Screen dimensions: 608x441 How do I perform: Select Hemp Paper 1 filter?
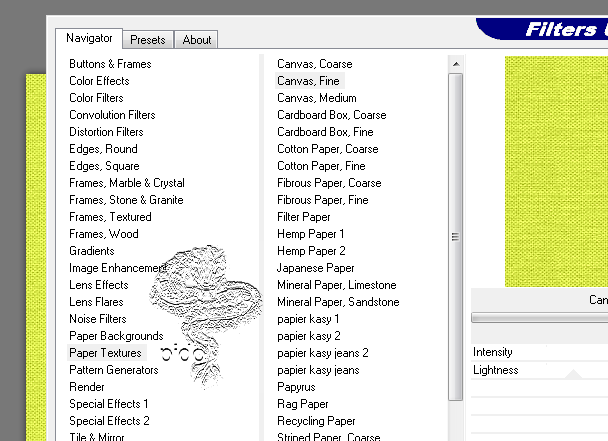pyautogui.click(x=311, y=234)
